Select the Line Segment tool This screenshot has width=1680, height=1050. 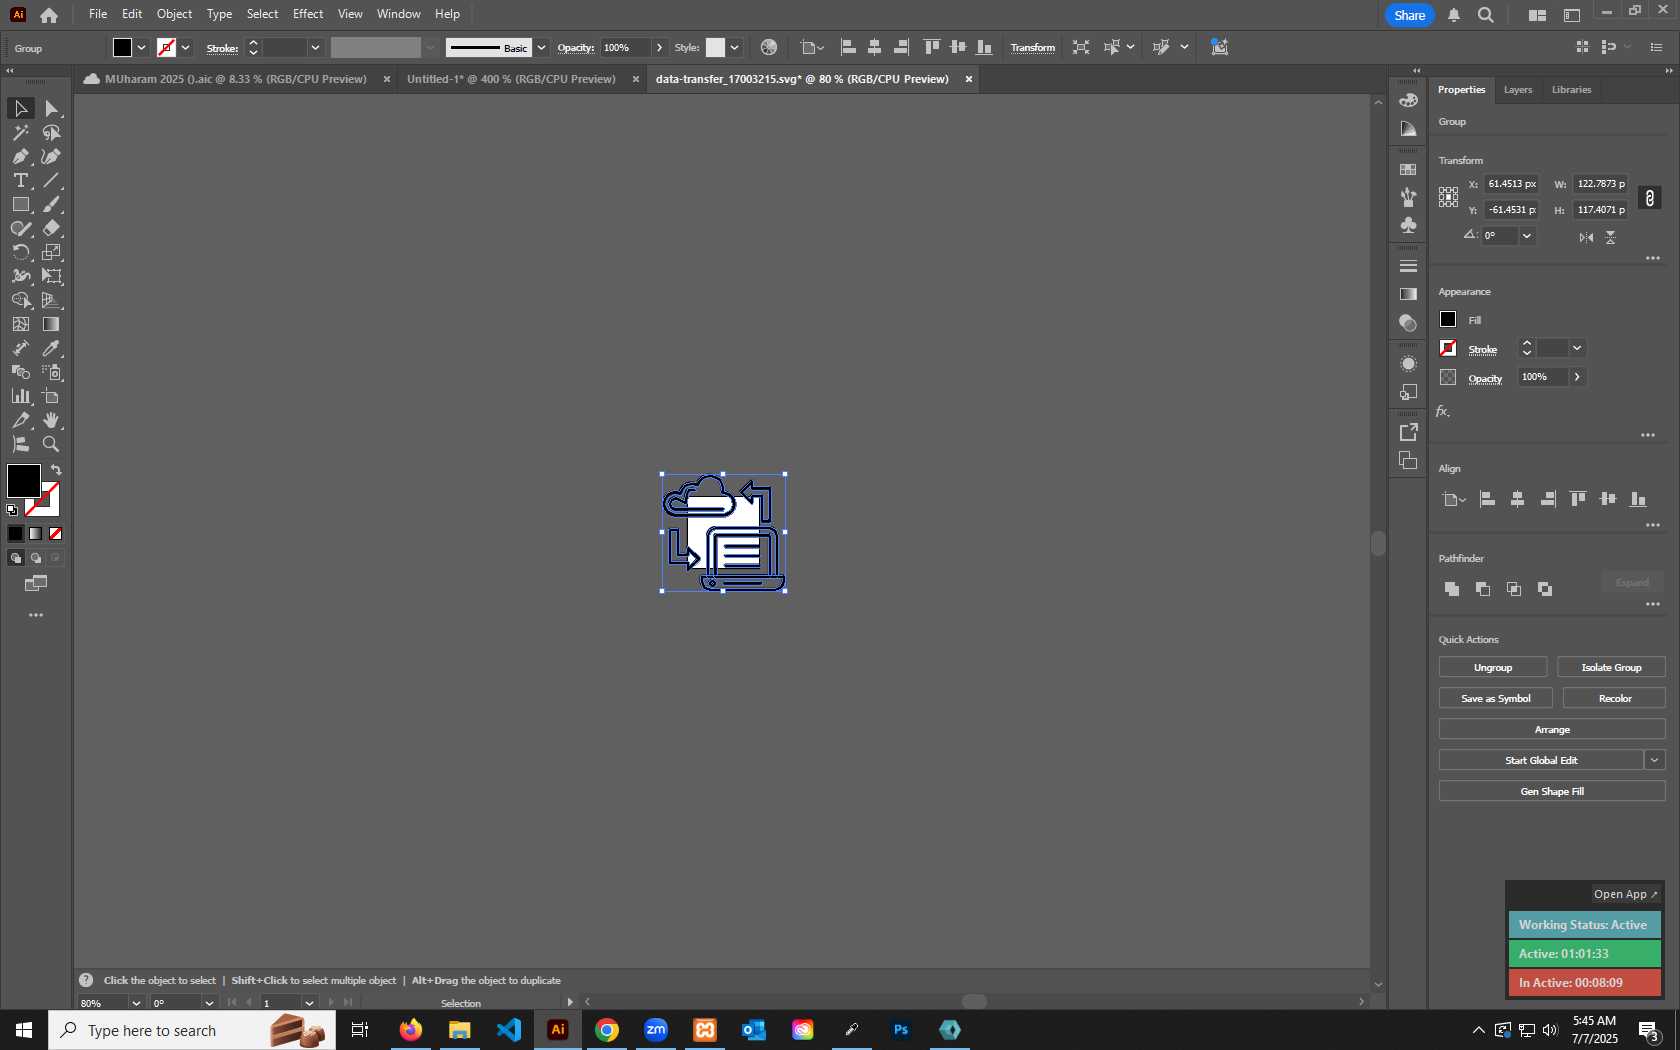pyautogui.click(x=52, y=180)
